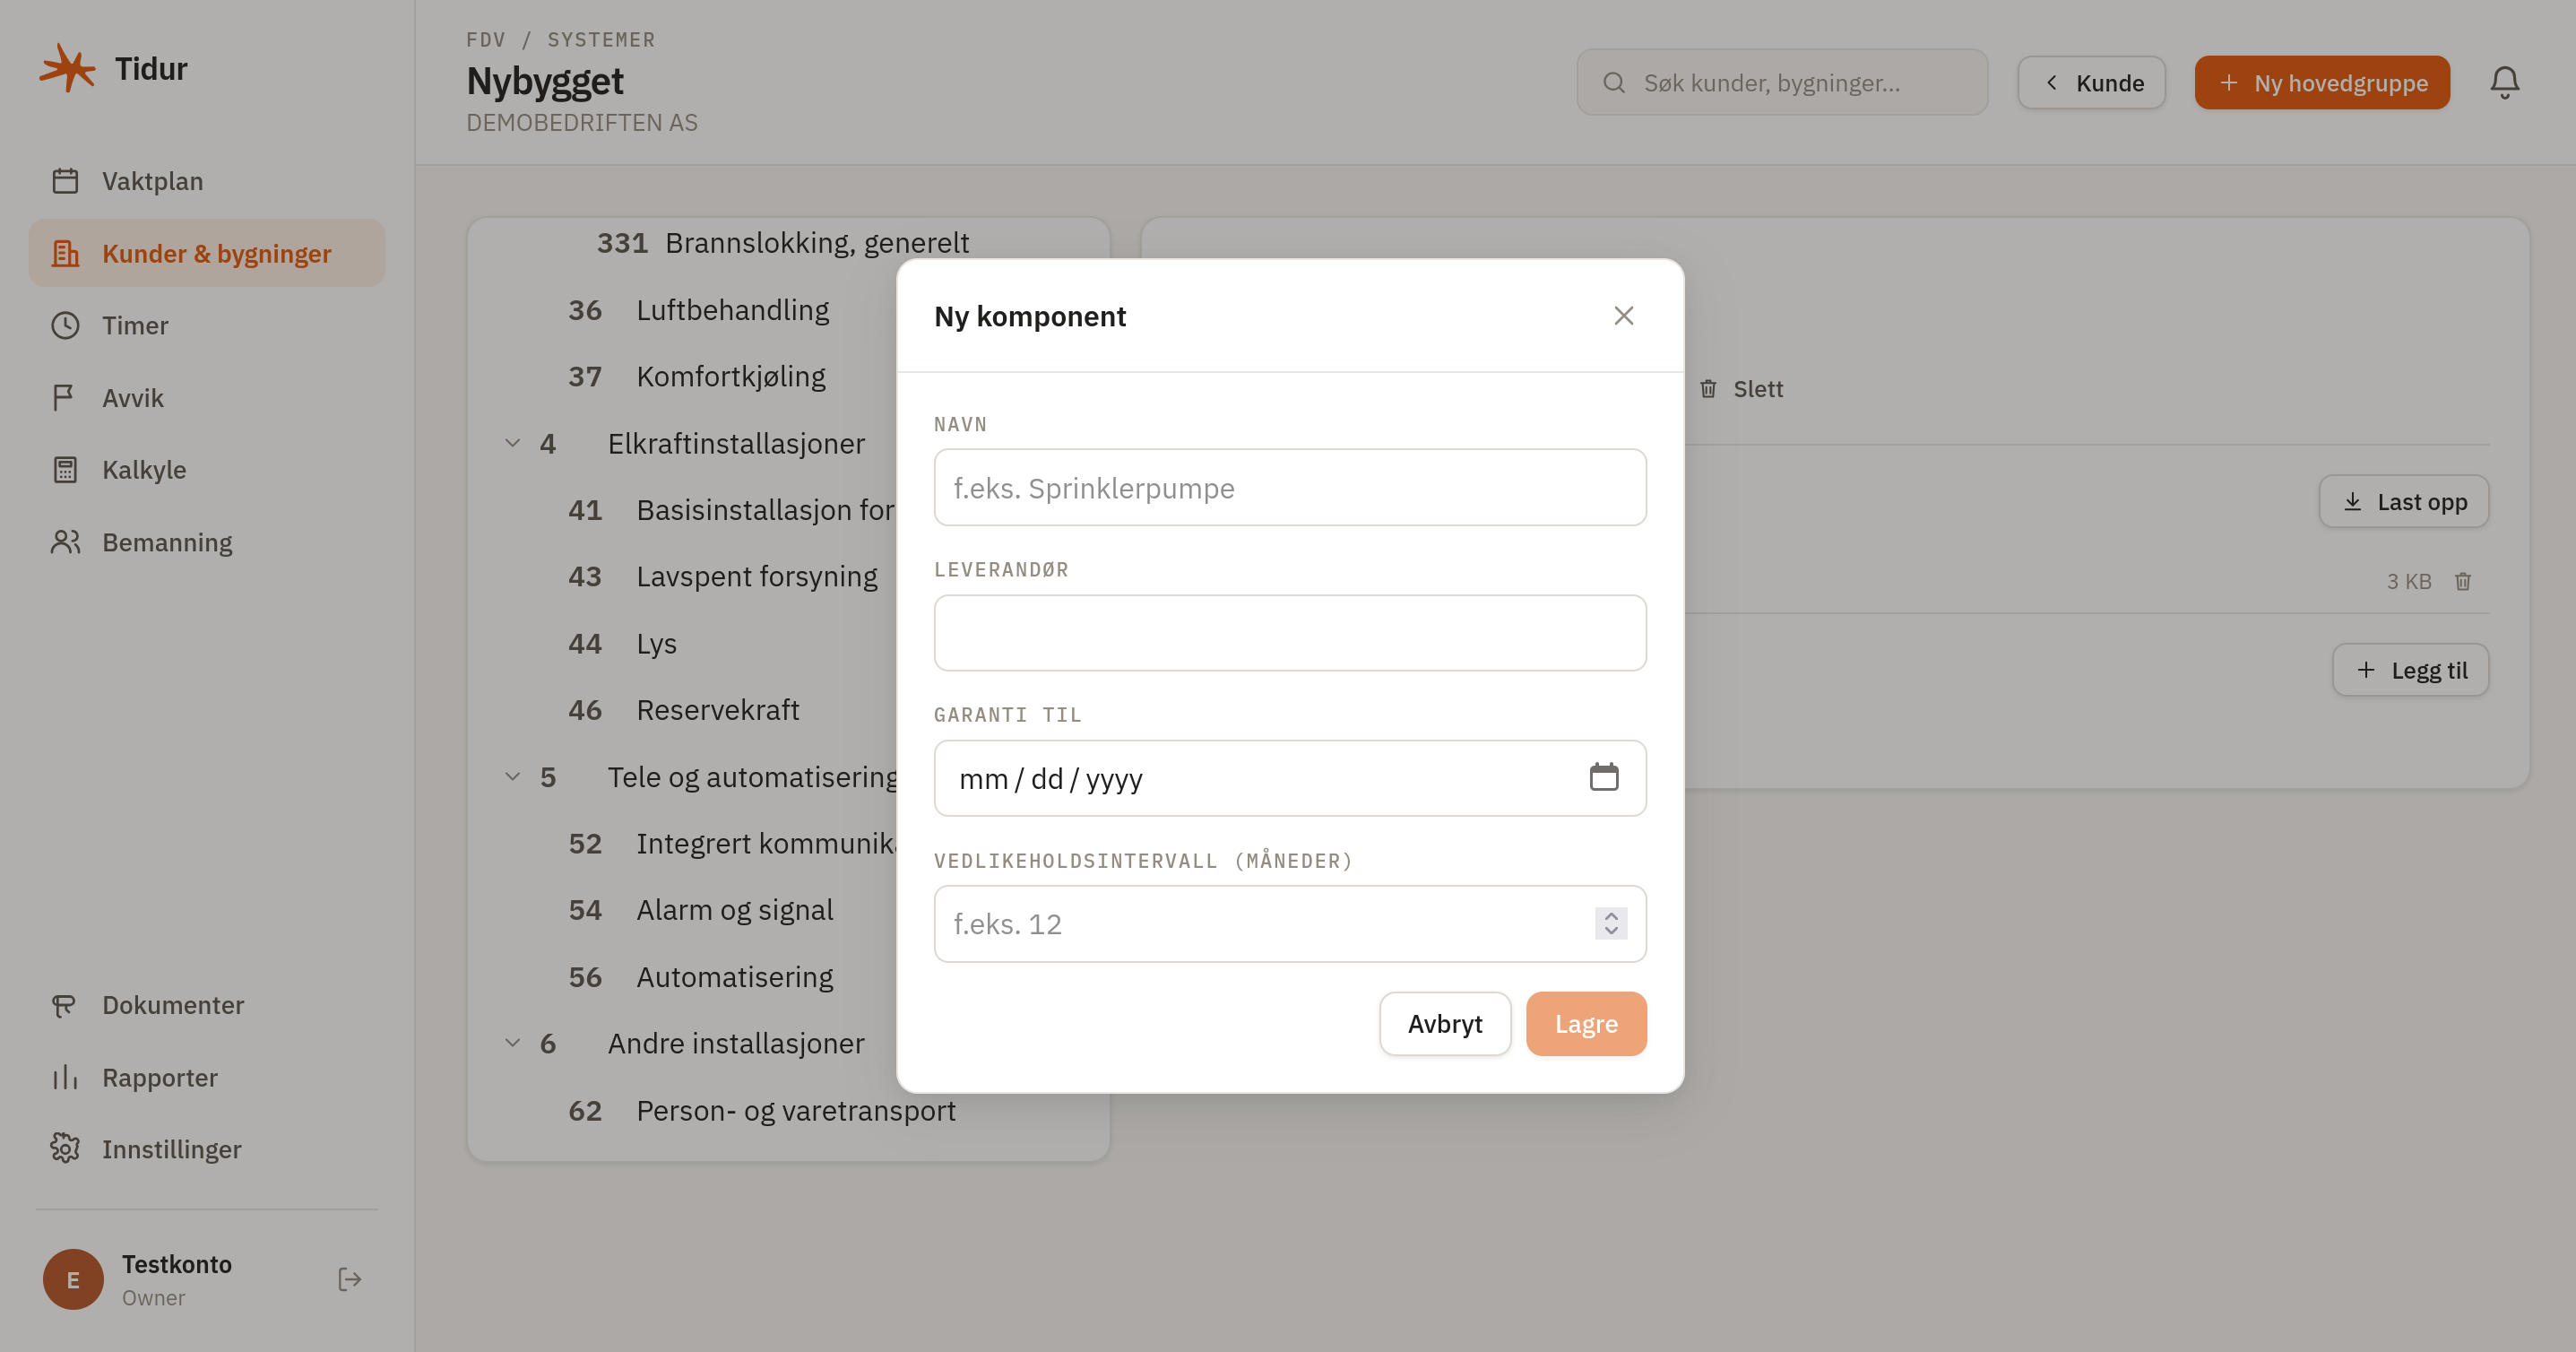Click the Bemanning people icon
The width and height of the screenshot is (2576, 1352).
point(65,542)
